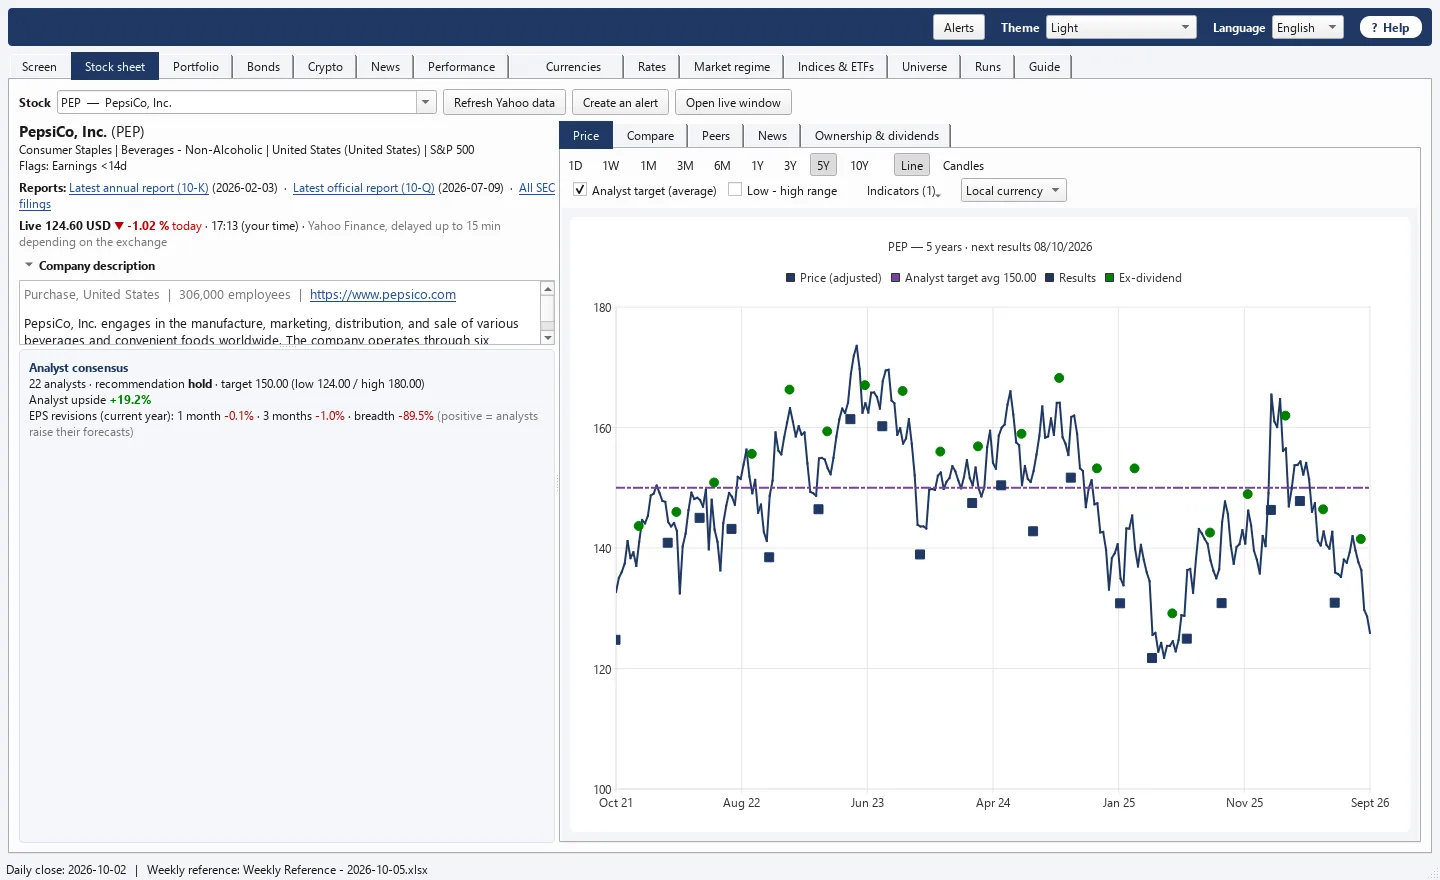This screenshot has height=880, width=1440.
Task: Click Open live window button
Action: pyautogui.click(x=733, y=103)
